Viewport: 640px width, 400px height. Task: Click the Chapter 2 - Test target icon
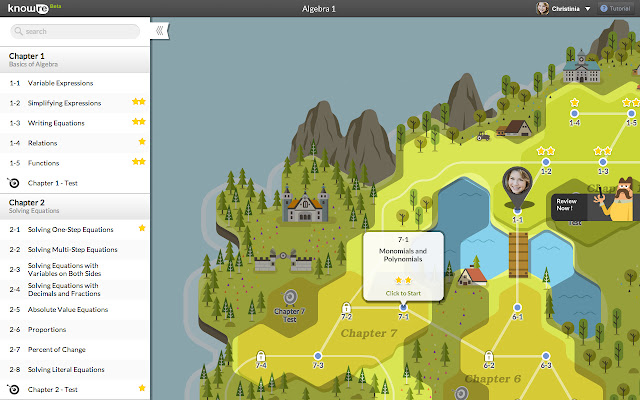tap(13, 389)
